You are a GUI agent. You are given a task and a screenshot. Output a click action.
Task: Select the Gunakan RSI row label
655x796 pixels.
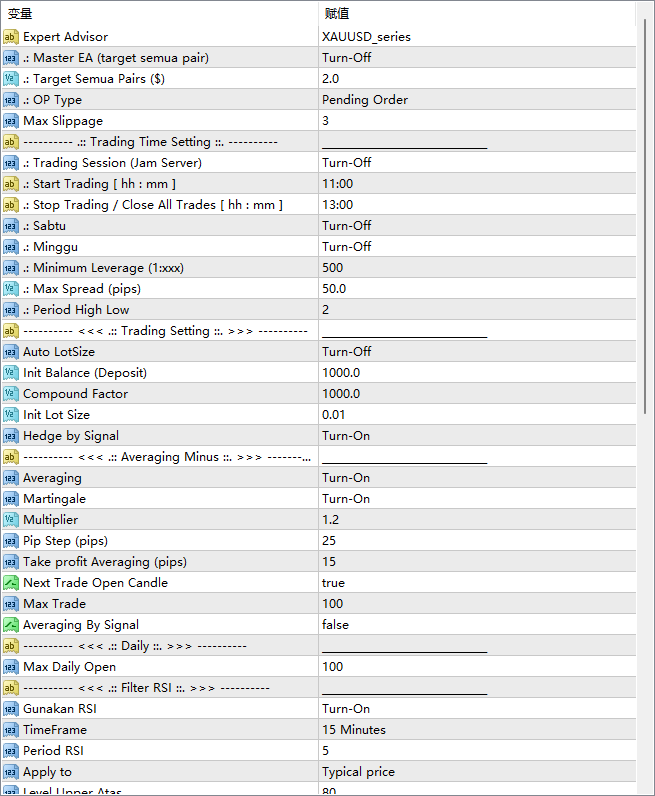coord(60,709)
